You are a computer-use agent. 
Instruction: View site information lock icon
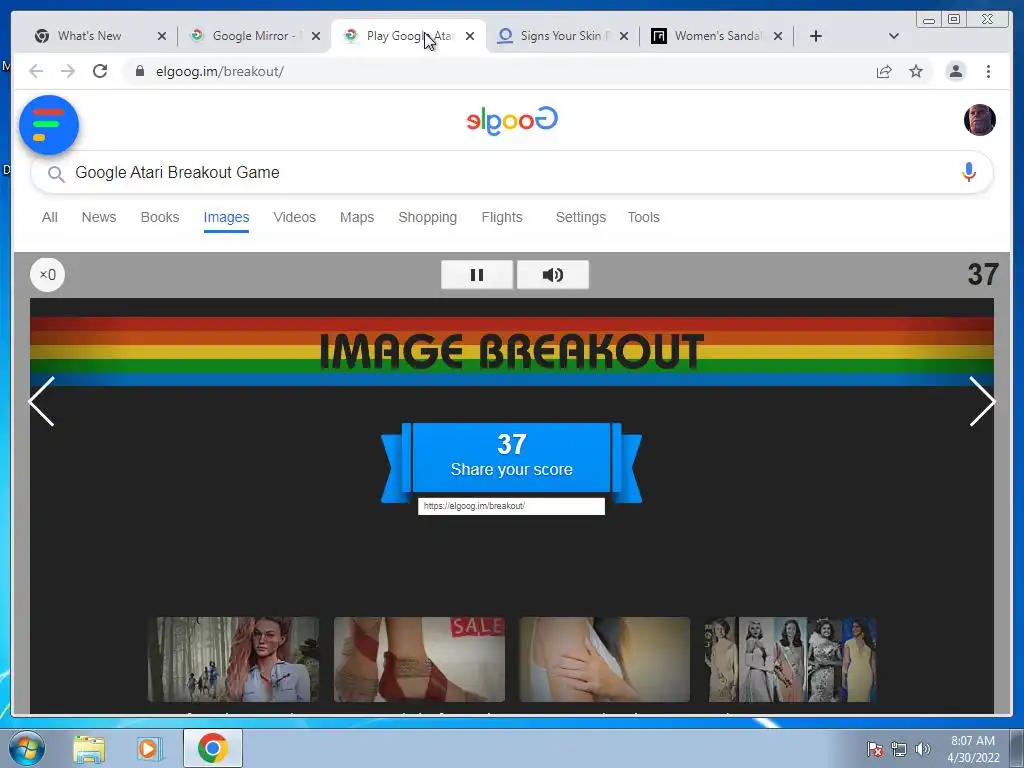point(139,71)
